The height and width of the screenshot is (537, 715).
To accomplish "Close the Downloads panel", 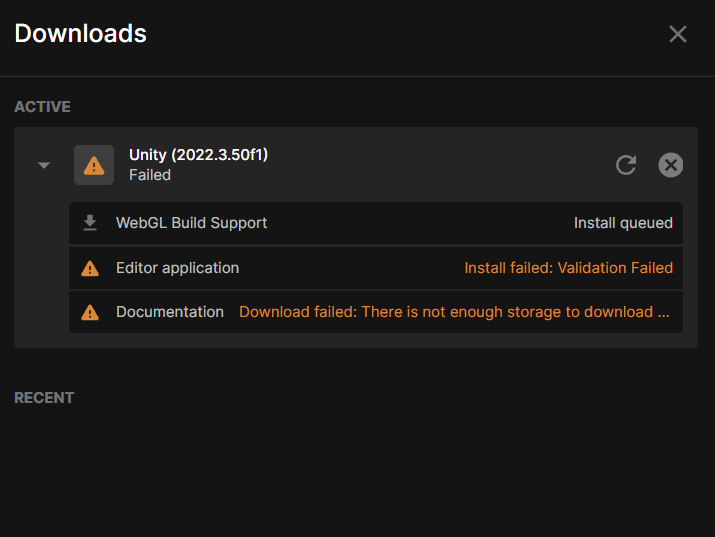I will tap(678, 34).
